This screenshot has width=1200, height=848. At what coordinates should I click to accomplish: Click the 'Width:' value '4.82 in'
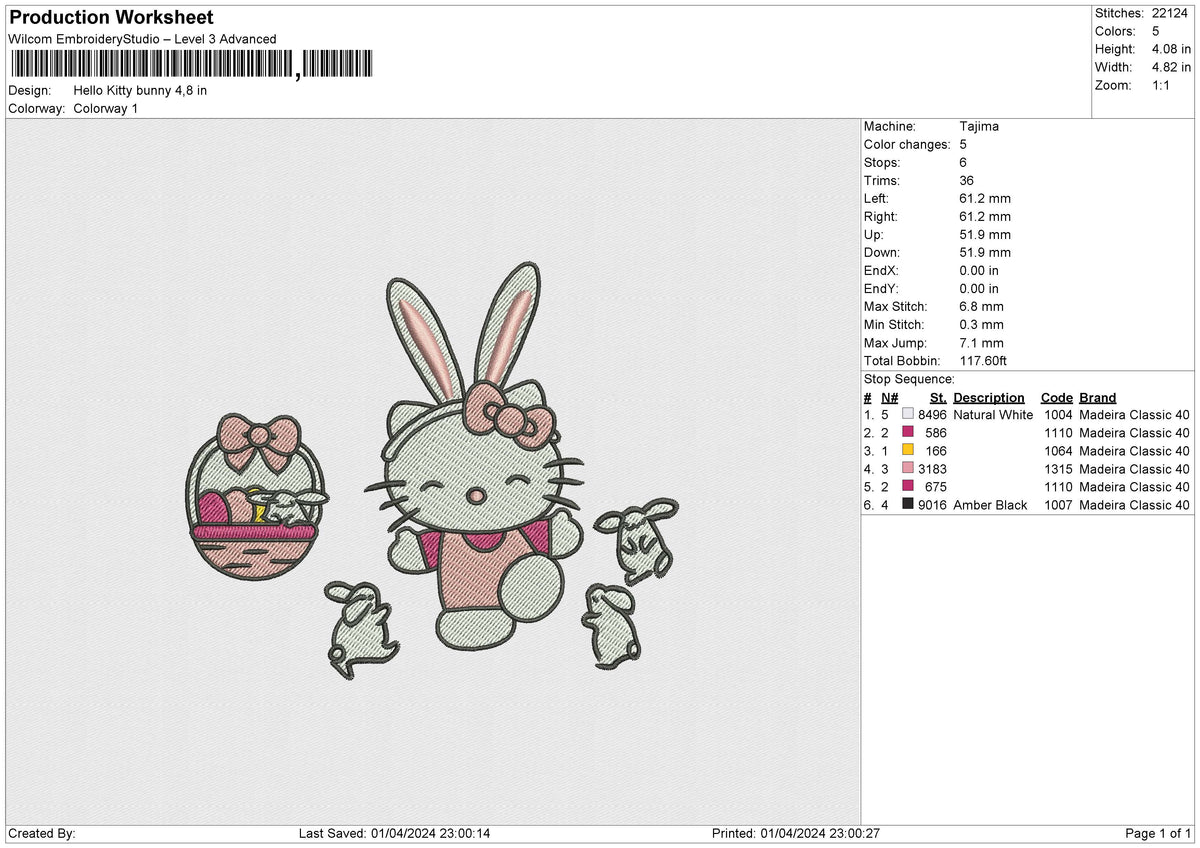(1171, 67)
